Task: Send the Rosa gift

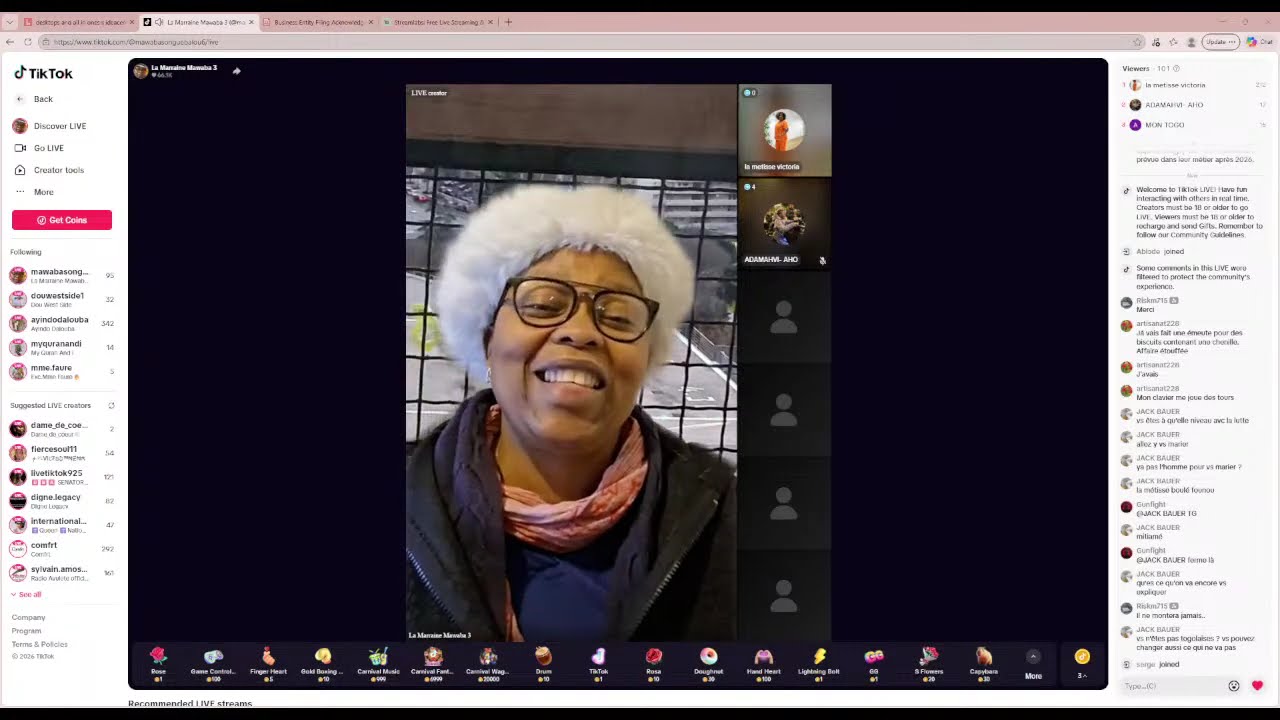Action: coord(653,663)
